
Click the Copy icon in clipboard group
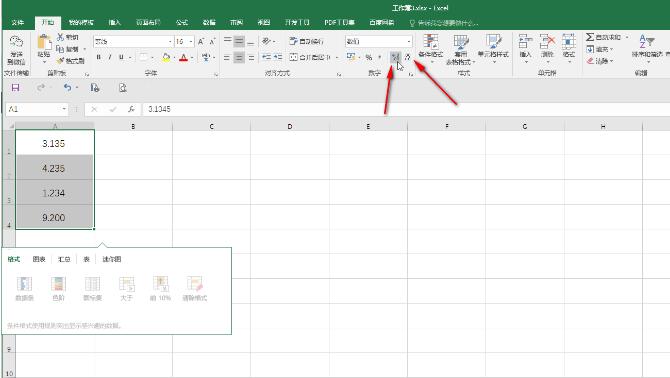pos(60,49)
